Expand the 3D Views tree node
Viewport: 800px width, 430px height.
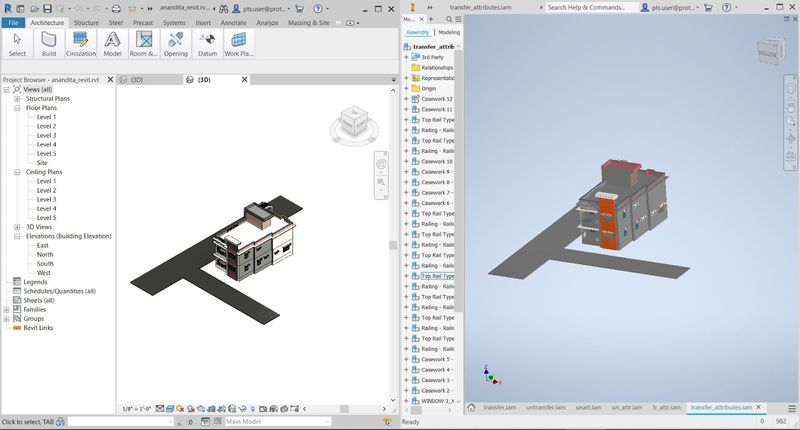(17, 227)
